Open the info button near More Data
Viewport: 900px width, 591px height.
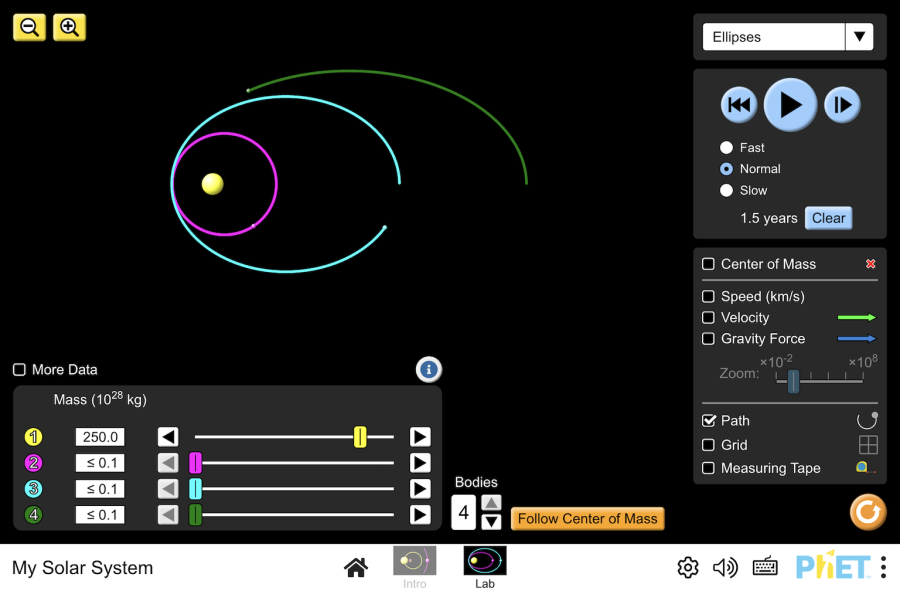pyautogui.click(x=429, y=370)
